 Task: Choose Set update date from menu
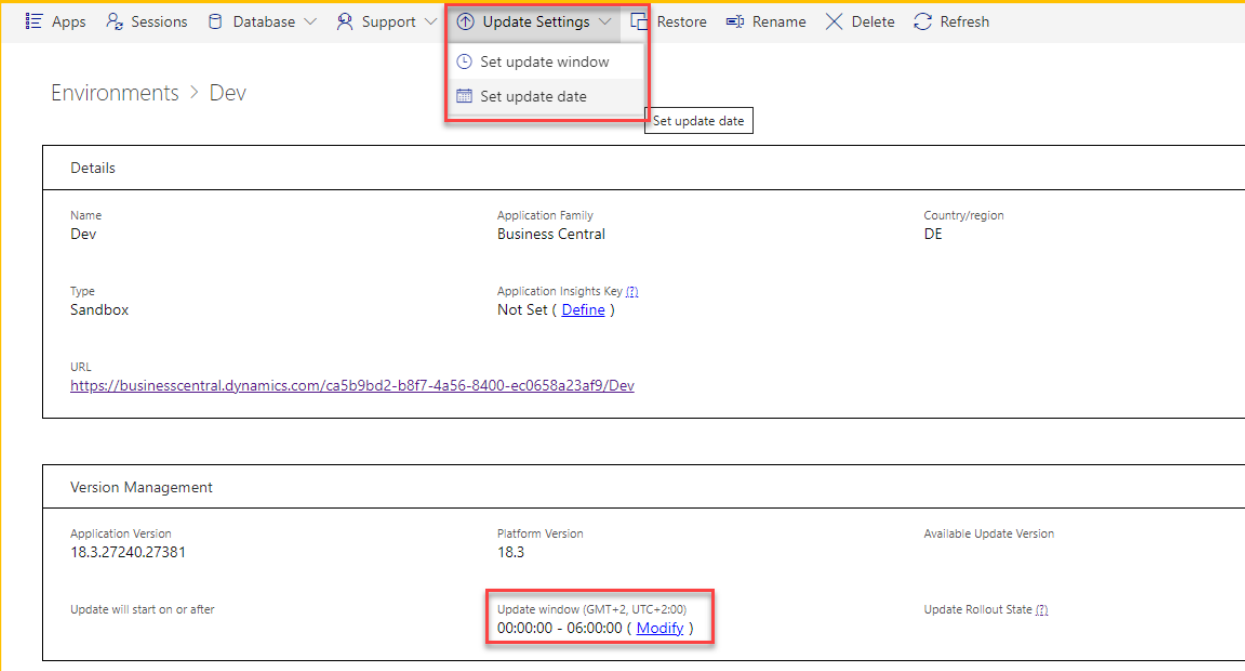tap(533, 97)
